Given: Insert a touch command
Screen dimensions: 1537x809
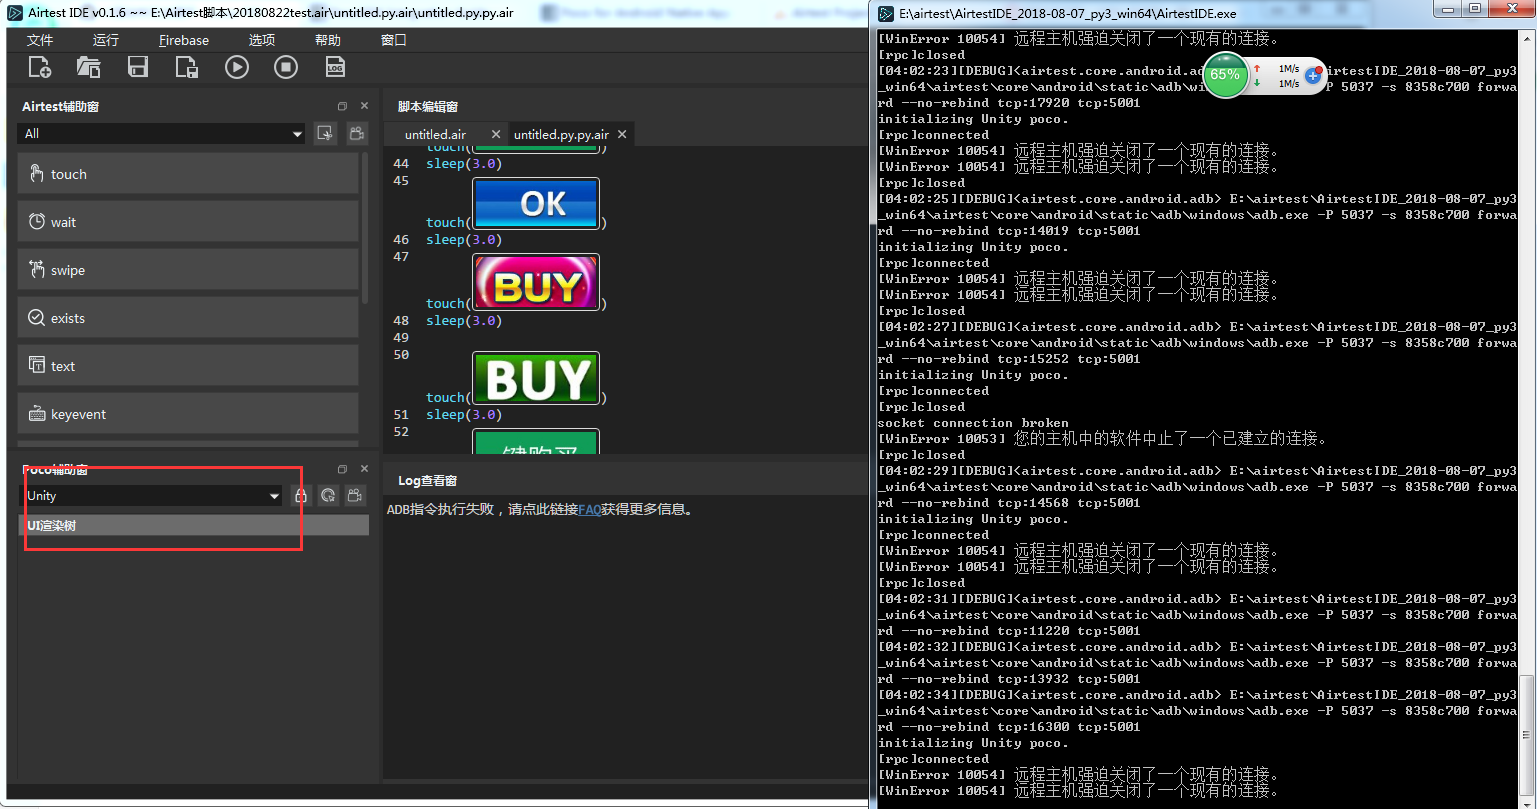Looking at the screenshot, I should (x=188, y=174).
